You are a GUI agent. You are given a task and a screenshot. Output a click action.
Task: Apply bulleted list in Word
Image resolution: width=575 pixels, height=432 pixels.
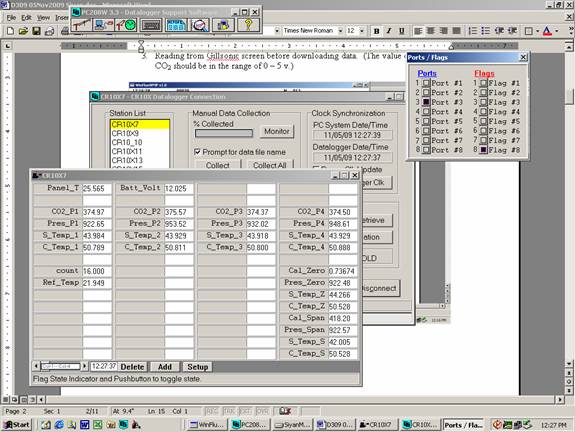click(x=486, y=31)
